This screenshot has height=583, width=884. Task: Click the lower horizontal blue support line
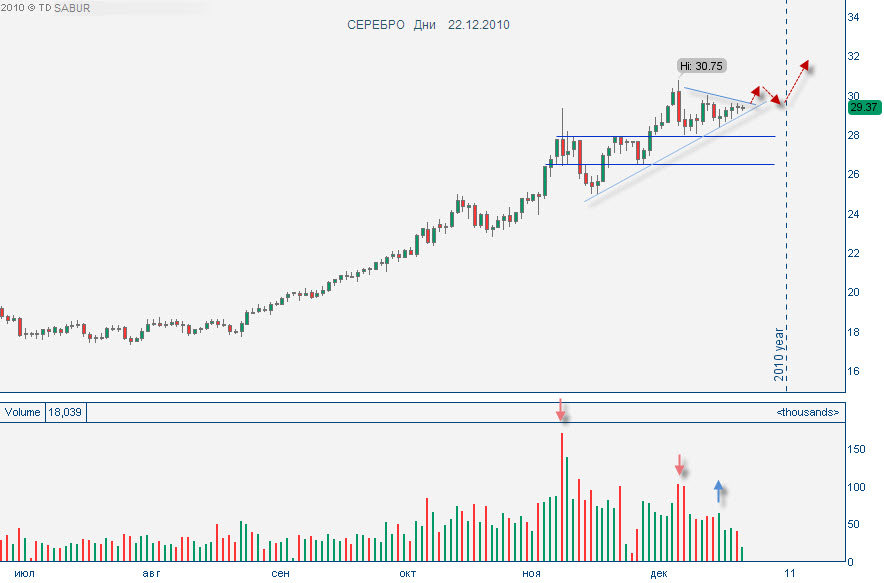[660, 165]
